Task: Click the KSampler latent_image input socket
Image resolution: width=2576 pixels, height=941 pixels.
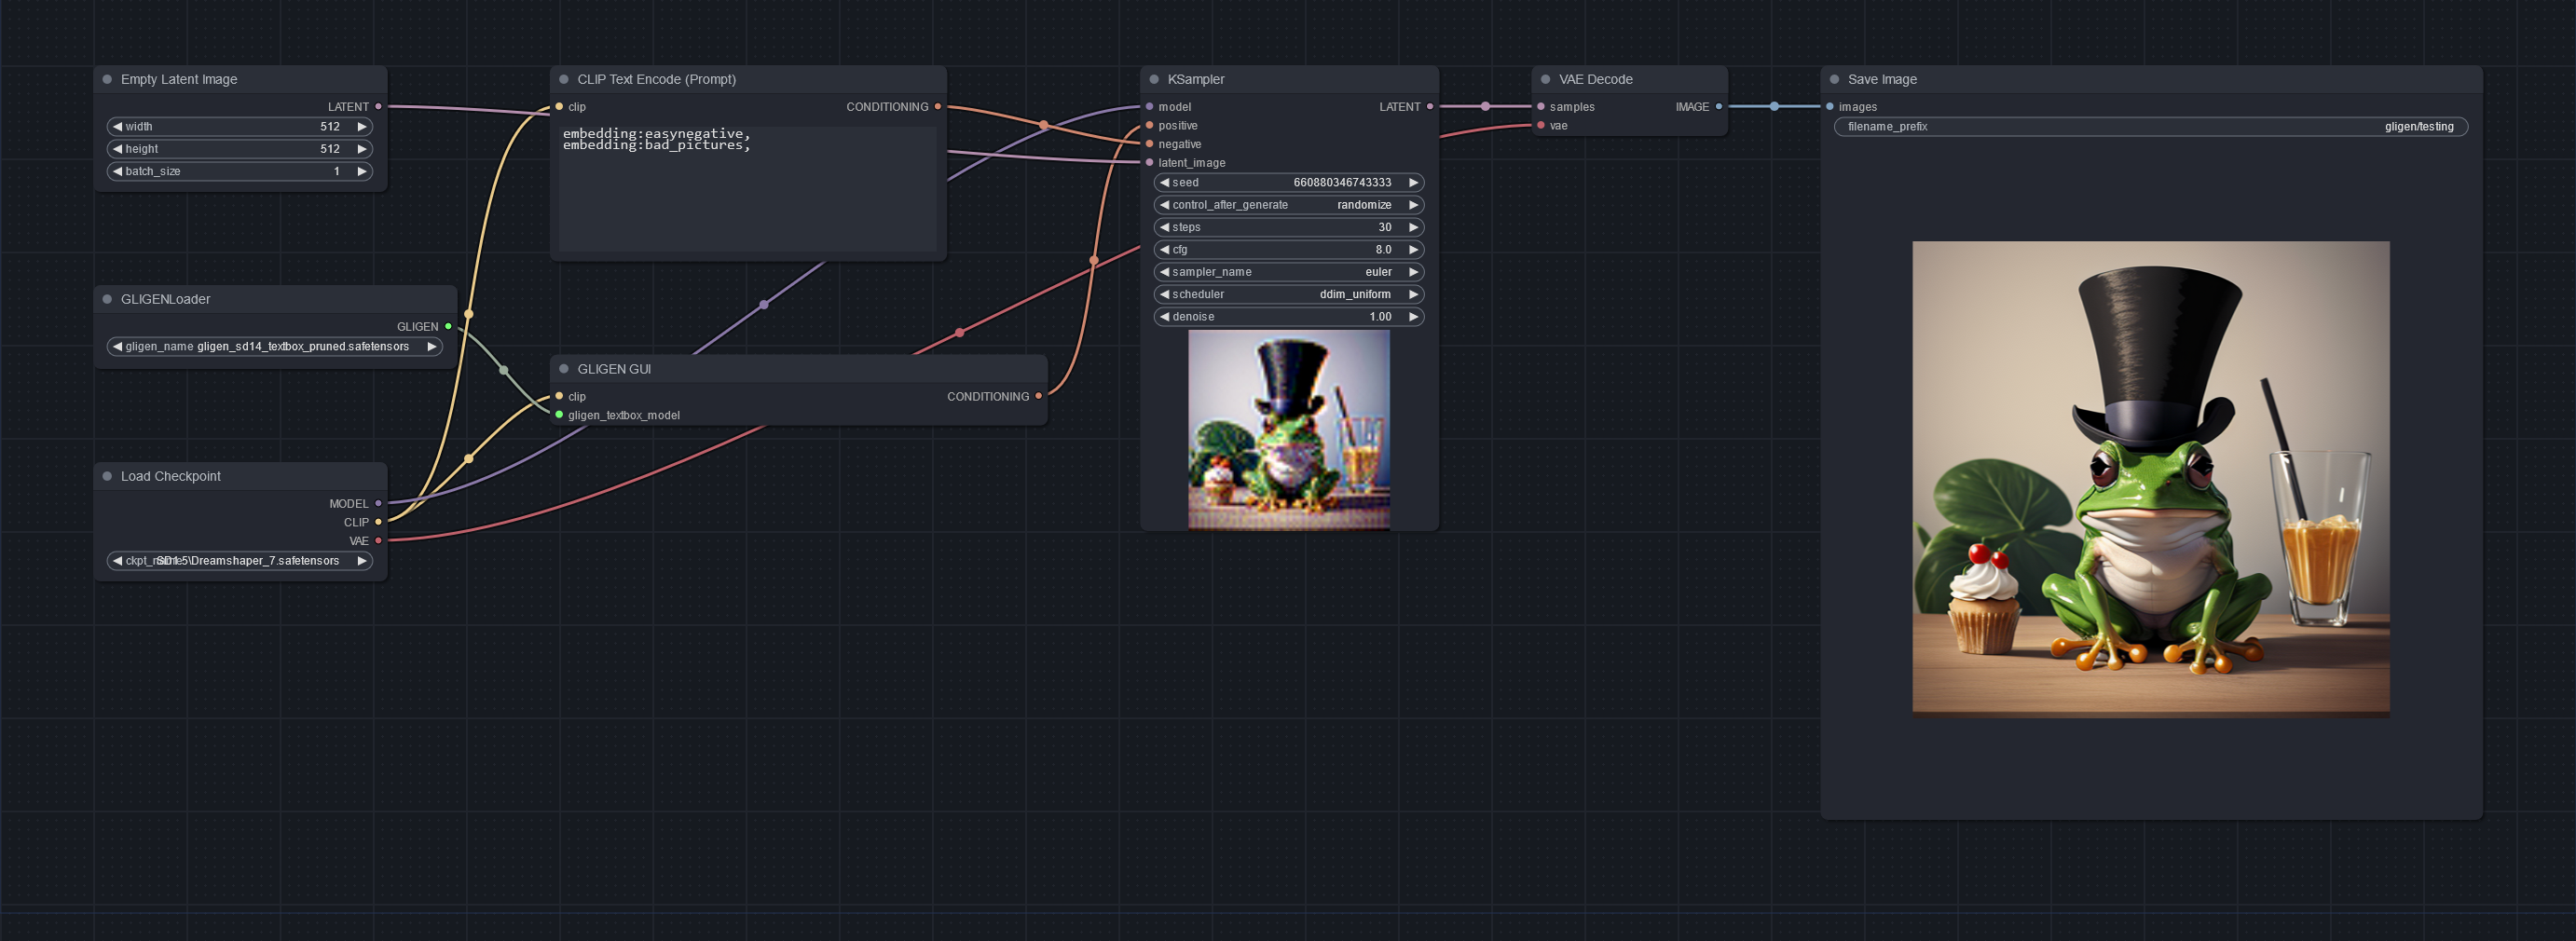Action: [1150, 162]
